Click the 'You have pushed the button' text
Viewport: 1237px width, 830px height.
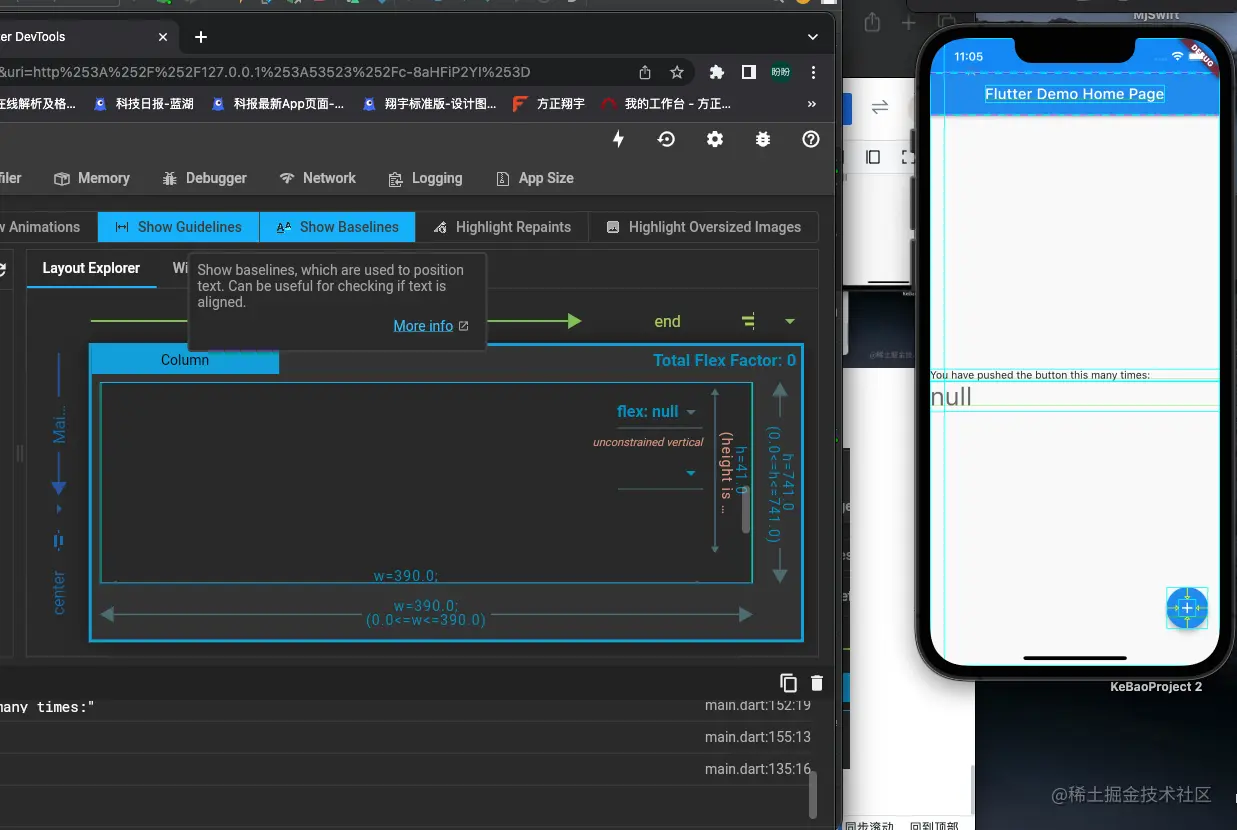tap(1040, 375)
